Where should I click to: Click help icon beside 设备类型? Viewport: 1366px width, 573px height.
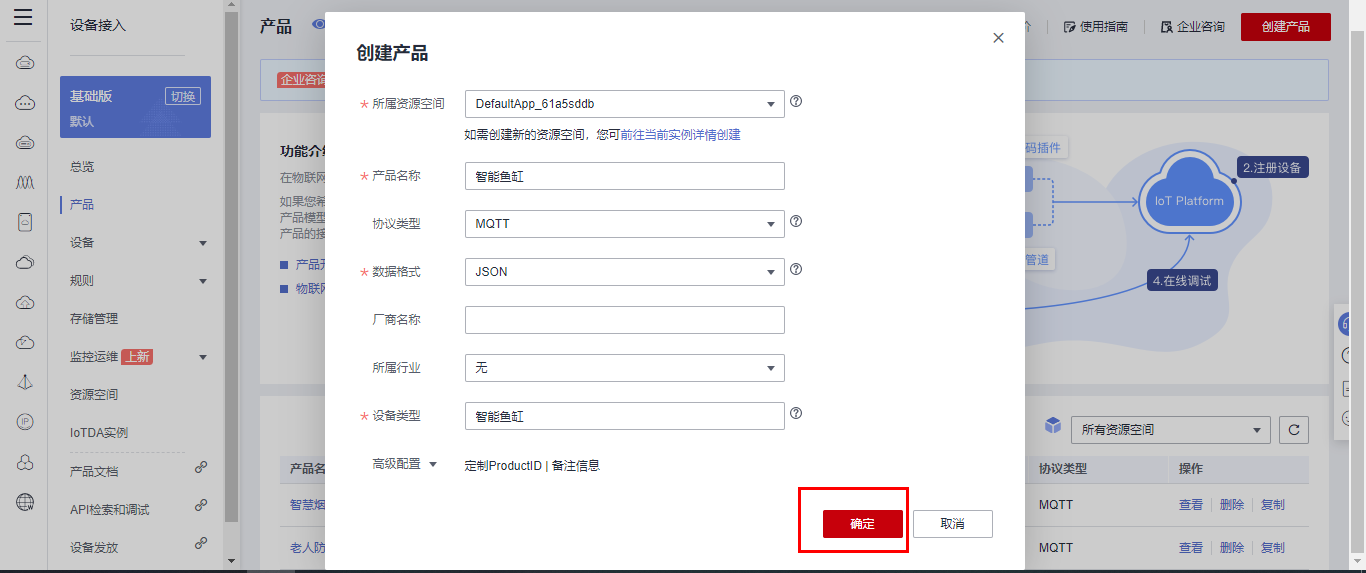(797, 413)
